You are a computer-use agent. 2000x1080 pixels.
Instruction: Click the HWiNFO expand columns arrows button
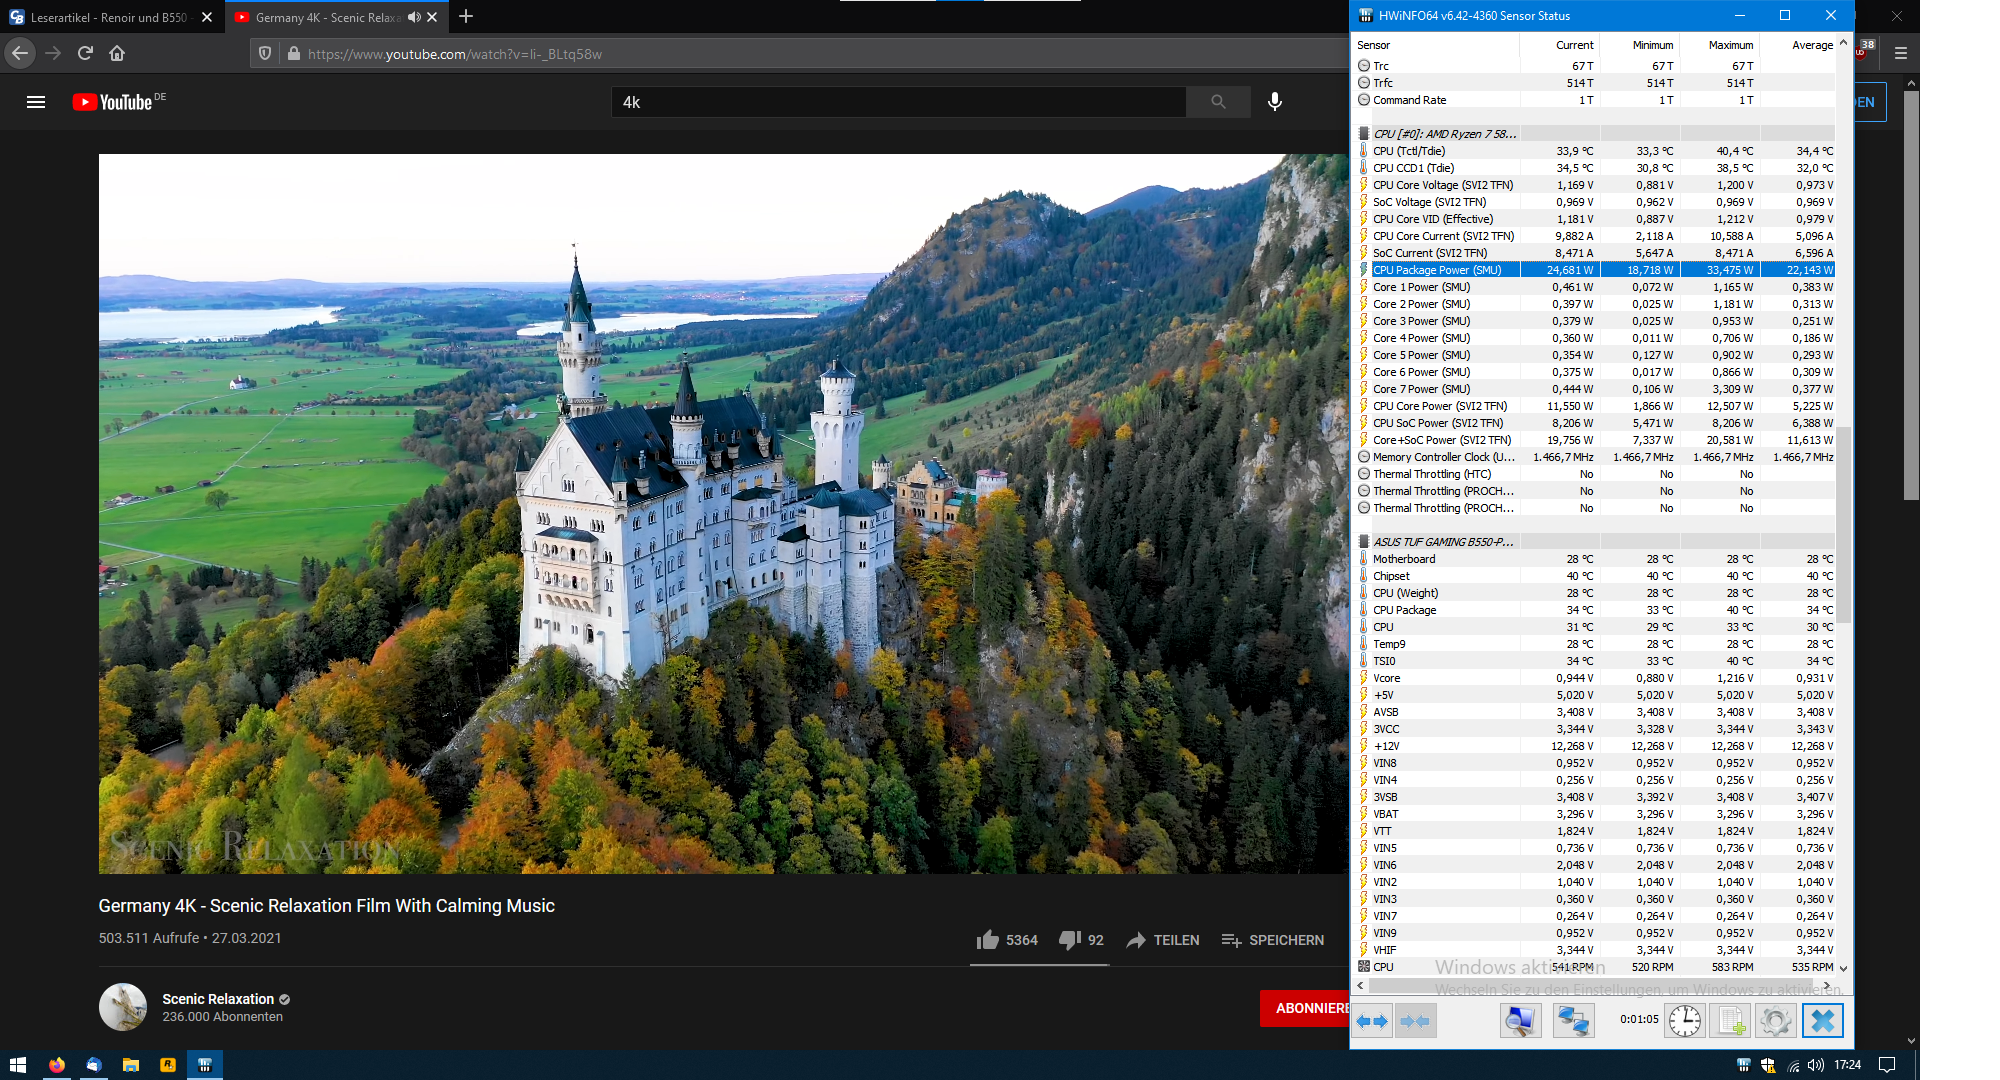1372,1021
